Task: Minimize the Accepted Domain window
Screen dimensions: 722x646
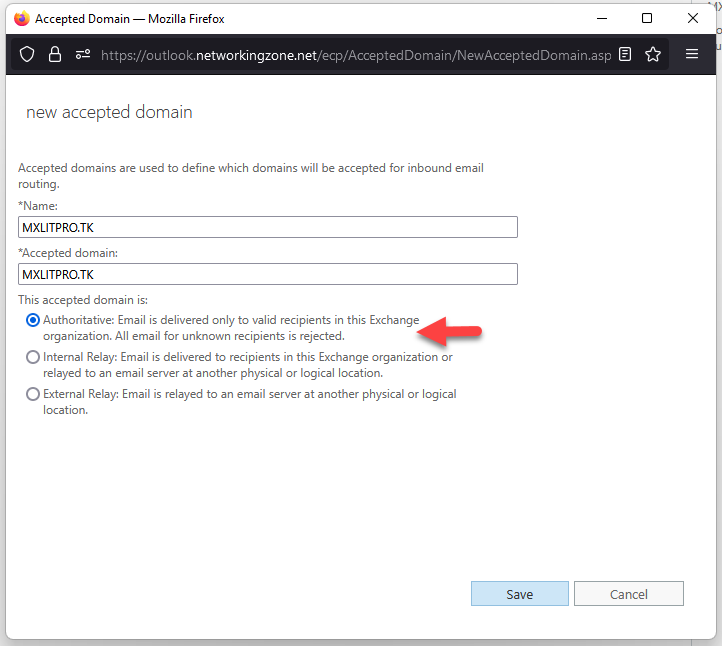Action: (601, 18)
